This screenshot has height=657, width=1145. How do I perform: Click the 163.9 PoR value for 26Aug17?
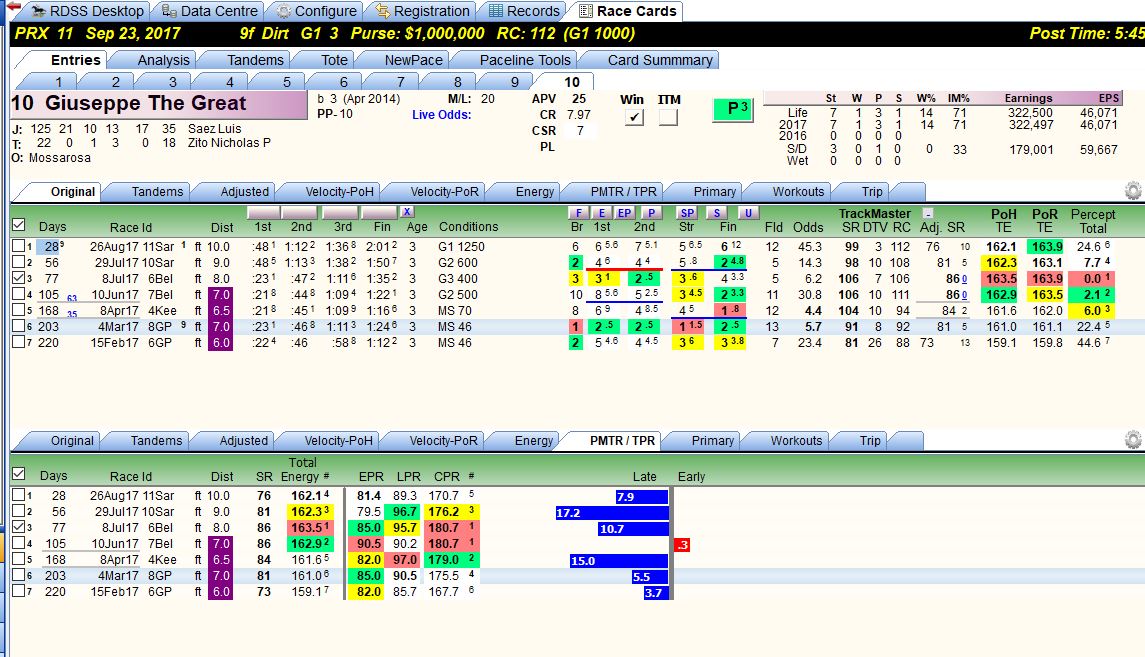point(1046,247)
